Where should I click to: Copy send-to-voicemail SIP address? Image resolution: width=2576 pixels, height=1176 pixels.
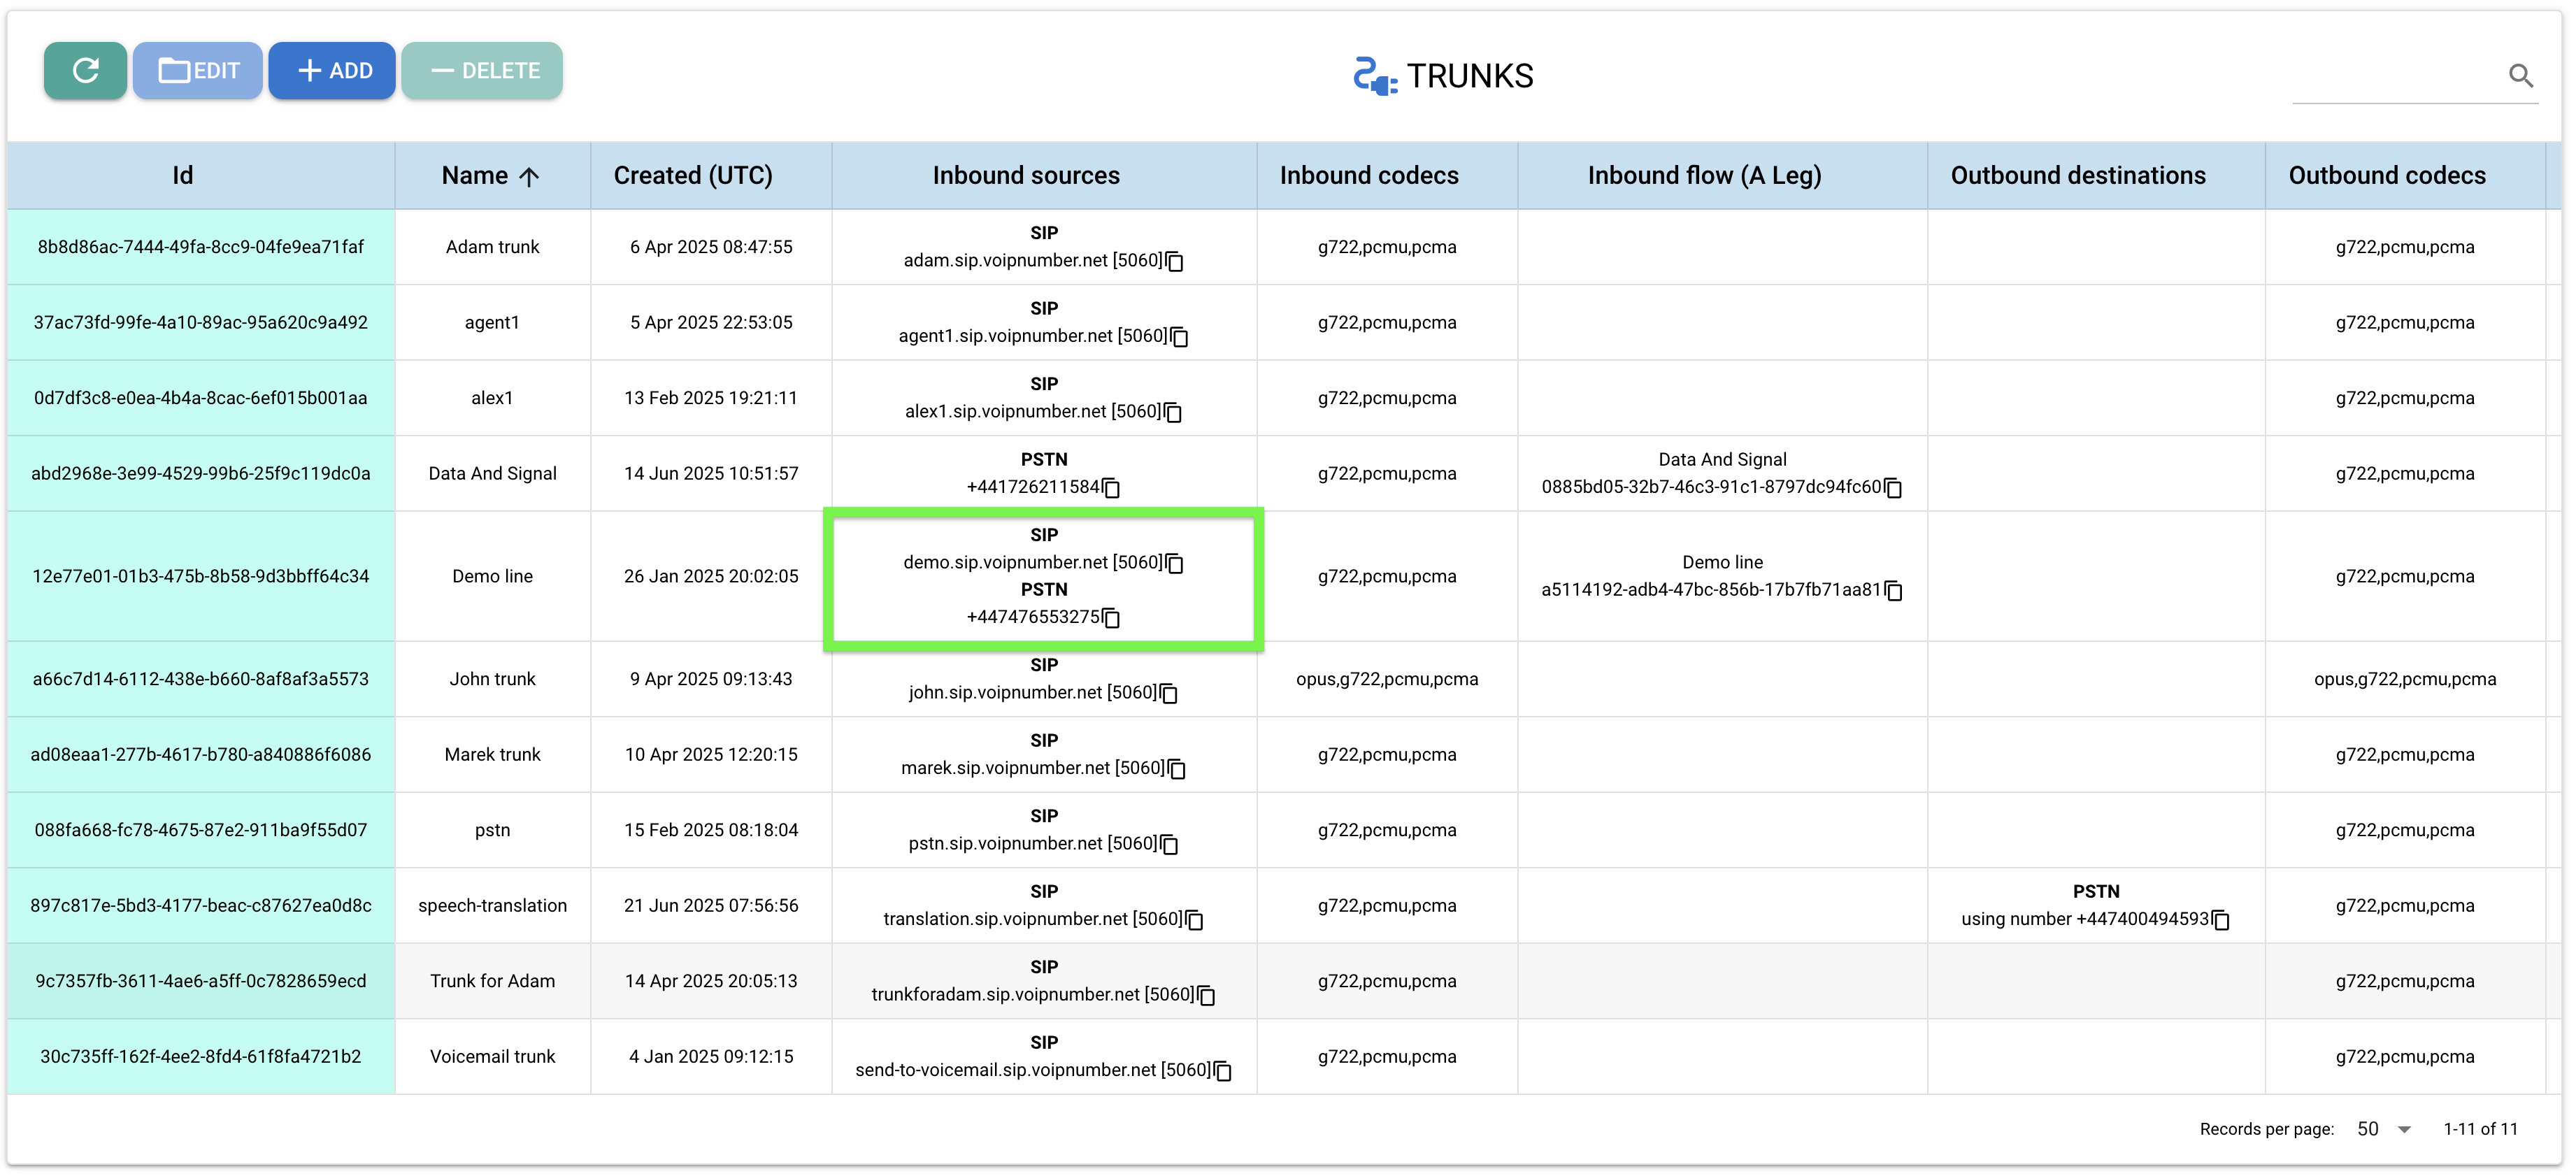1222,1071
